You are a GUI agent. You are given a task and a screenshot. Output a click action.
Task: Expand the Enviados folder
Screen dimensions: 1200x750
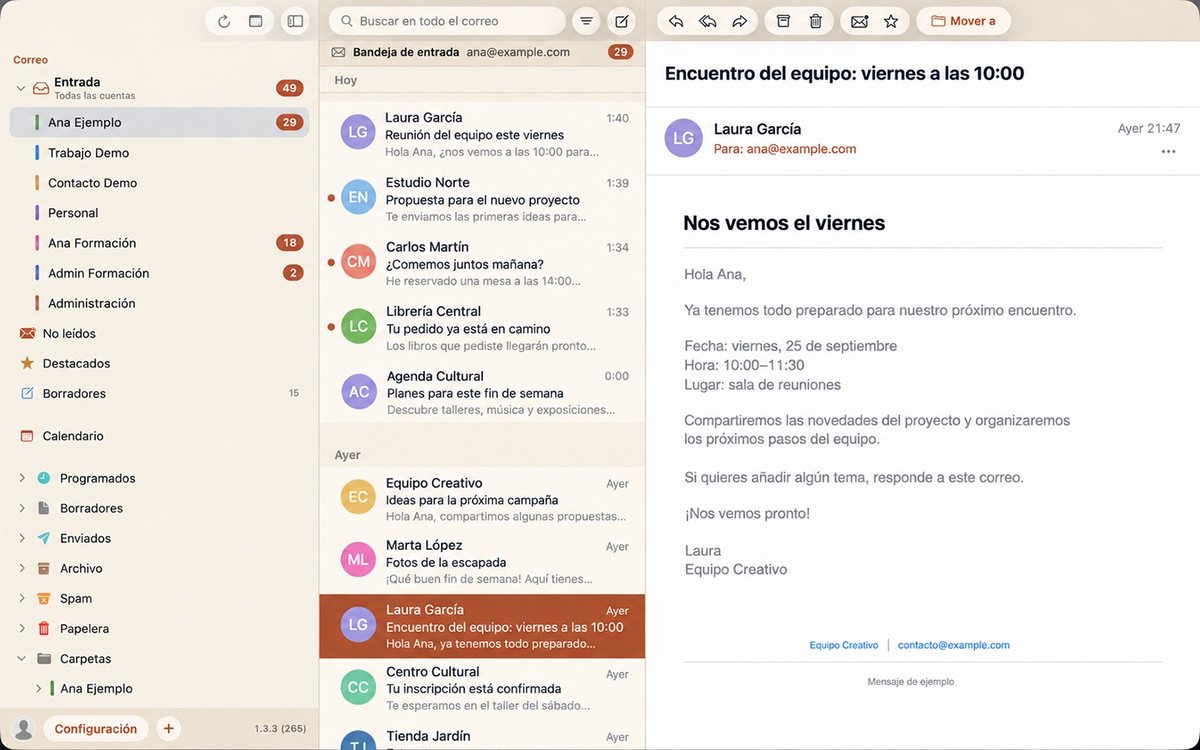[x=22, y=538]
